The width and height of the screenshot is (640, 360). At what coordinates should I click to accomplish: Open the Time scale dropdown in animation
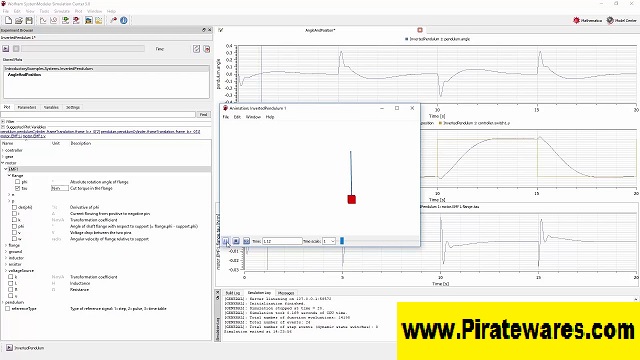(x=329, y=241)
